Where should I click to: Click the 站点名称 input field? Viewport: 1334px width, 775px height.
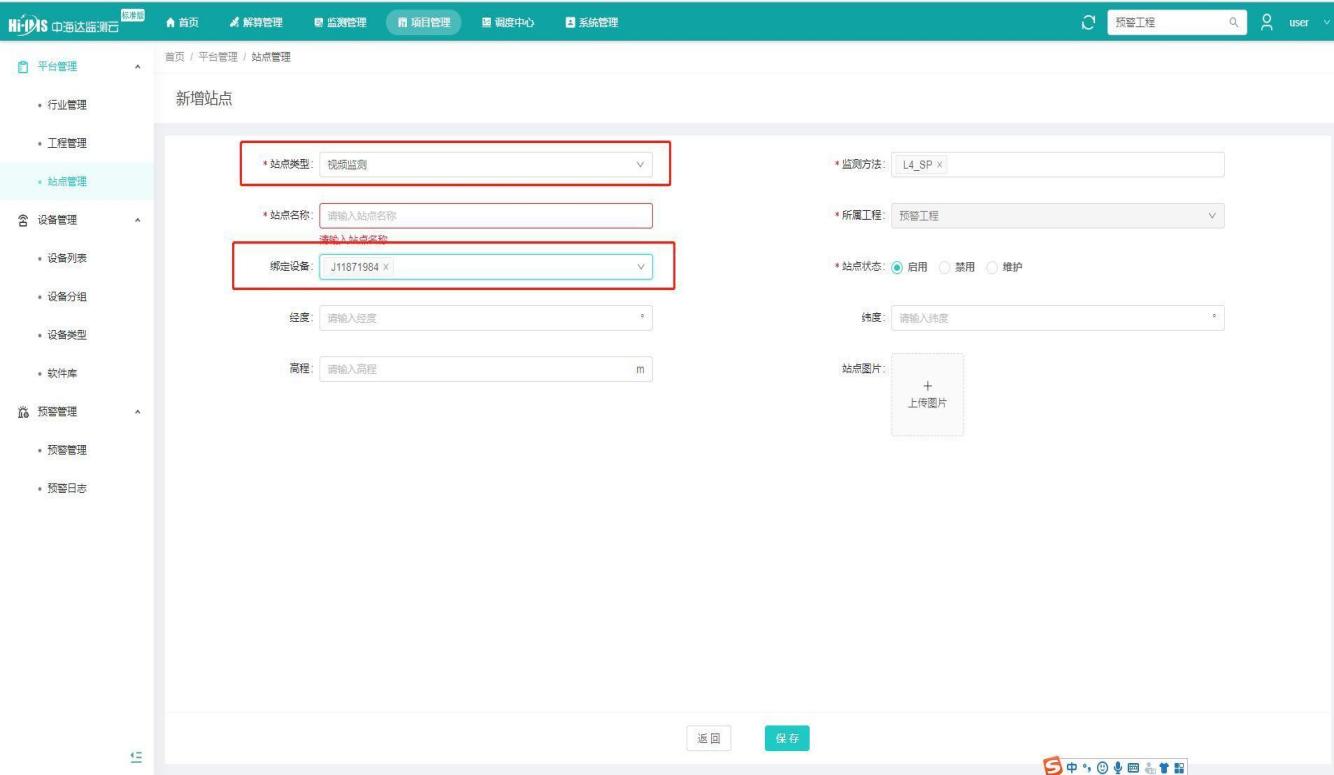(485, 216)
